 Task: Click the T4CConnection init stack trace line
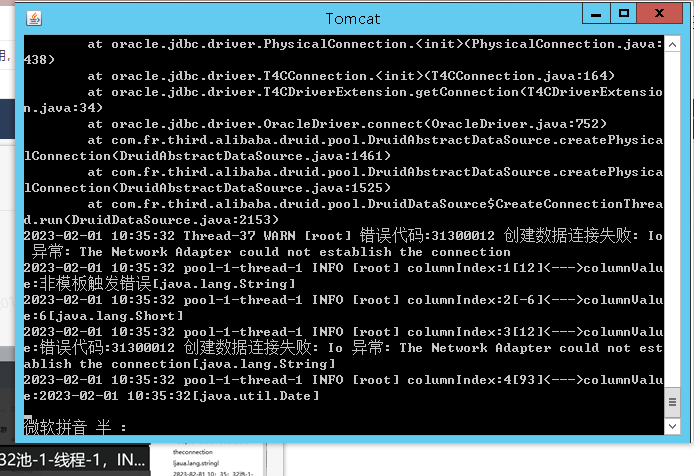pyautogui.click(x=351, y=76)
